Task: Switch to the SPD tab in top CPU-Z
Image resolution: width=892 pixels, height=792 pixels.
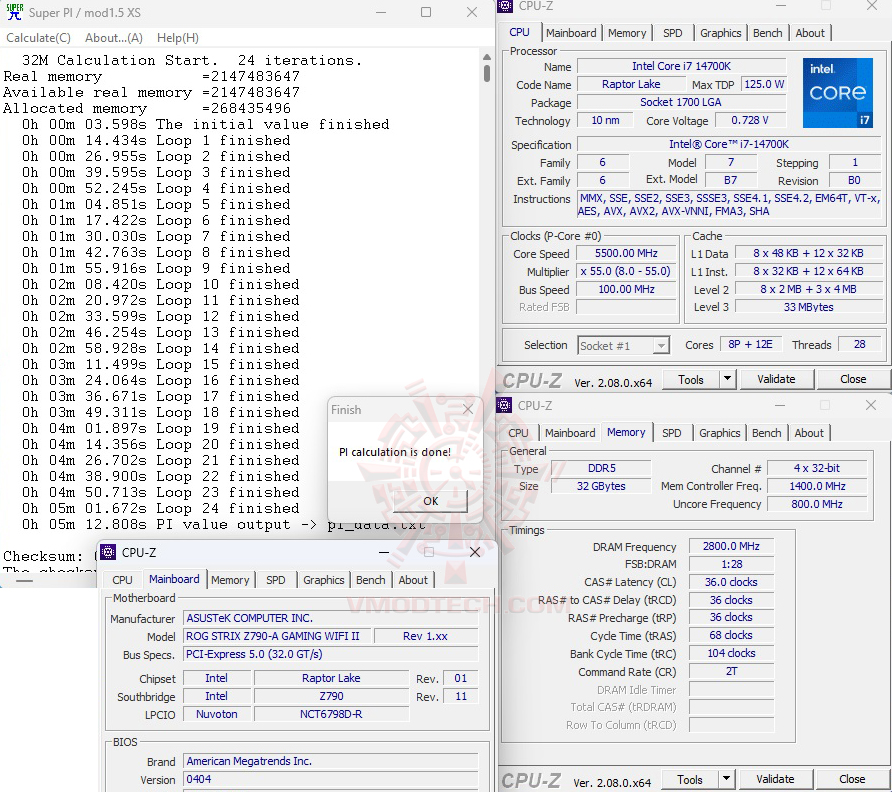Action: pyautogui.click(x=673, y=32)
